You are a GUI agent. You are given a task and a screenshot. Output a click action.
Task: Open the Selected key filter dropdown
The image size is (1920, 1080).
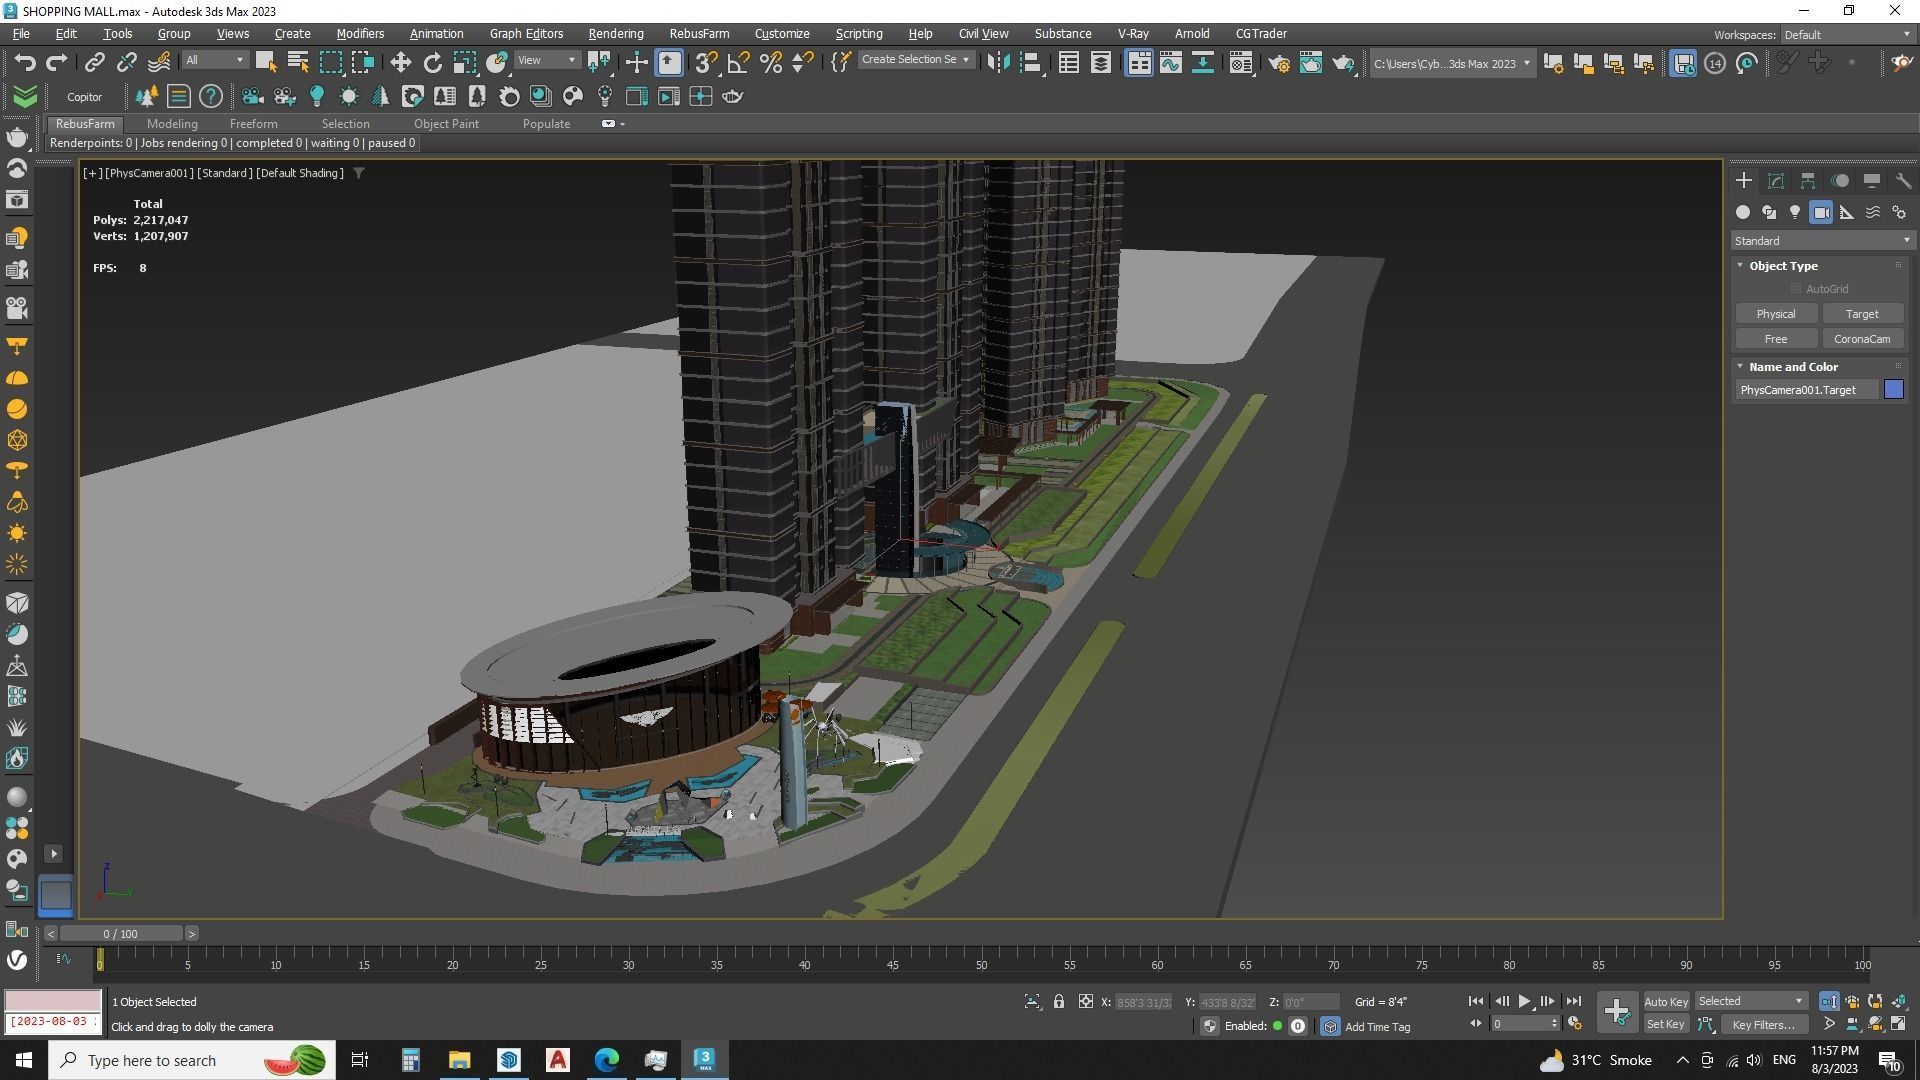[1750, 1001]
